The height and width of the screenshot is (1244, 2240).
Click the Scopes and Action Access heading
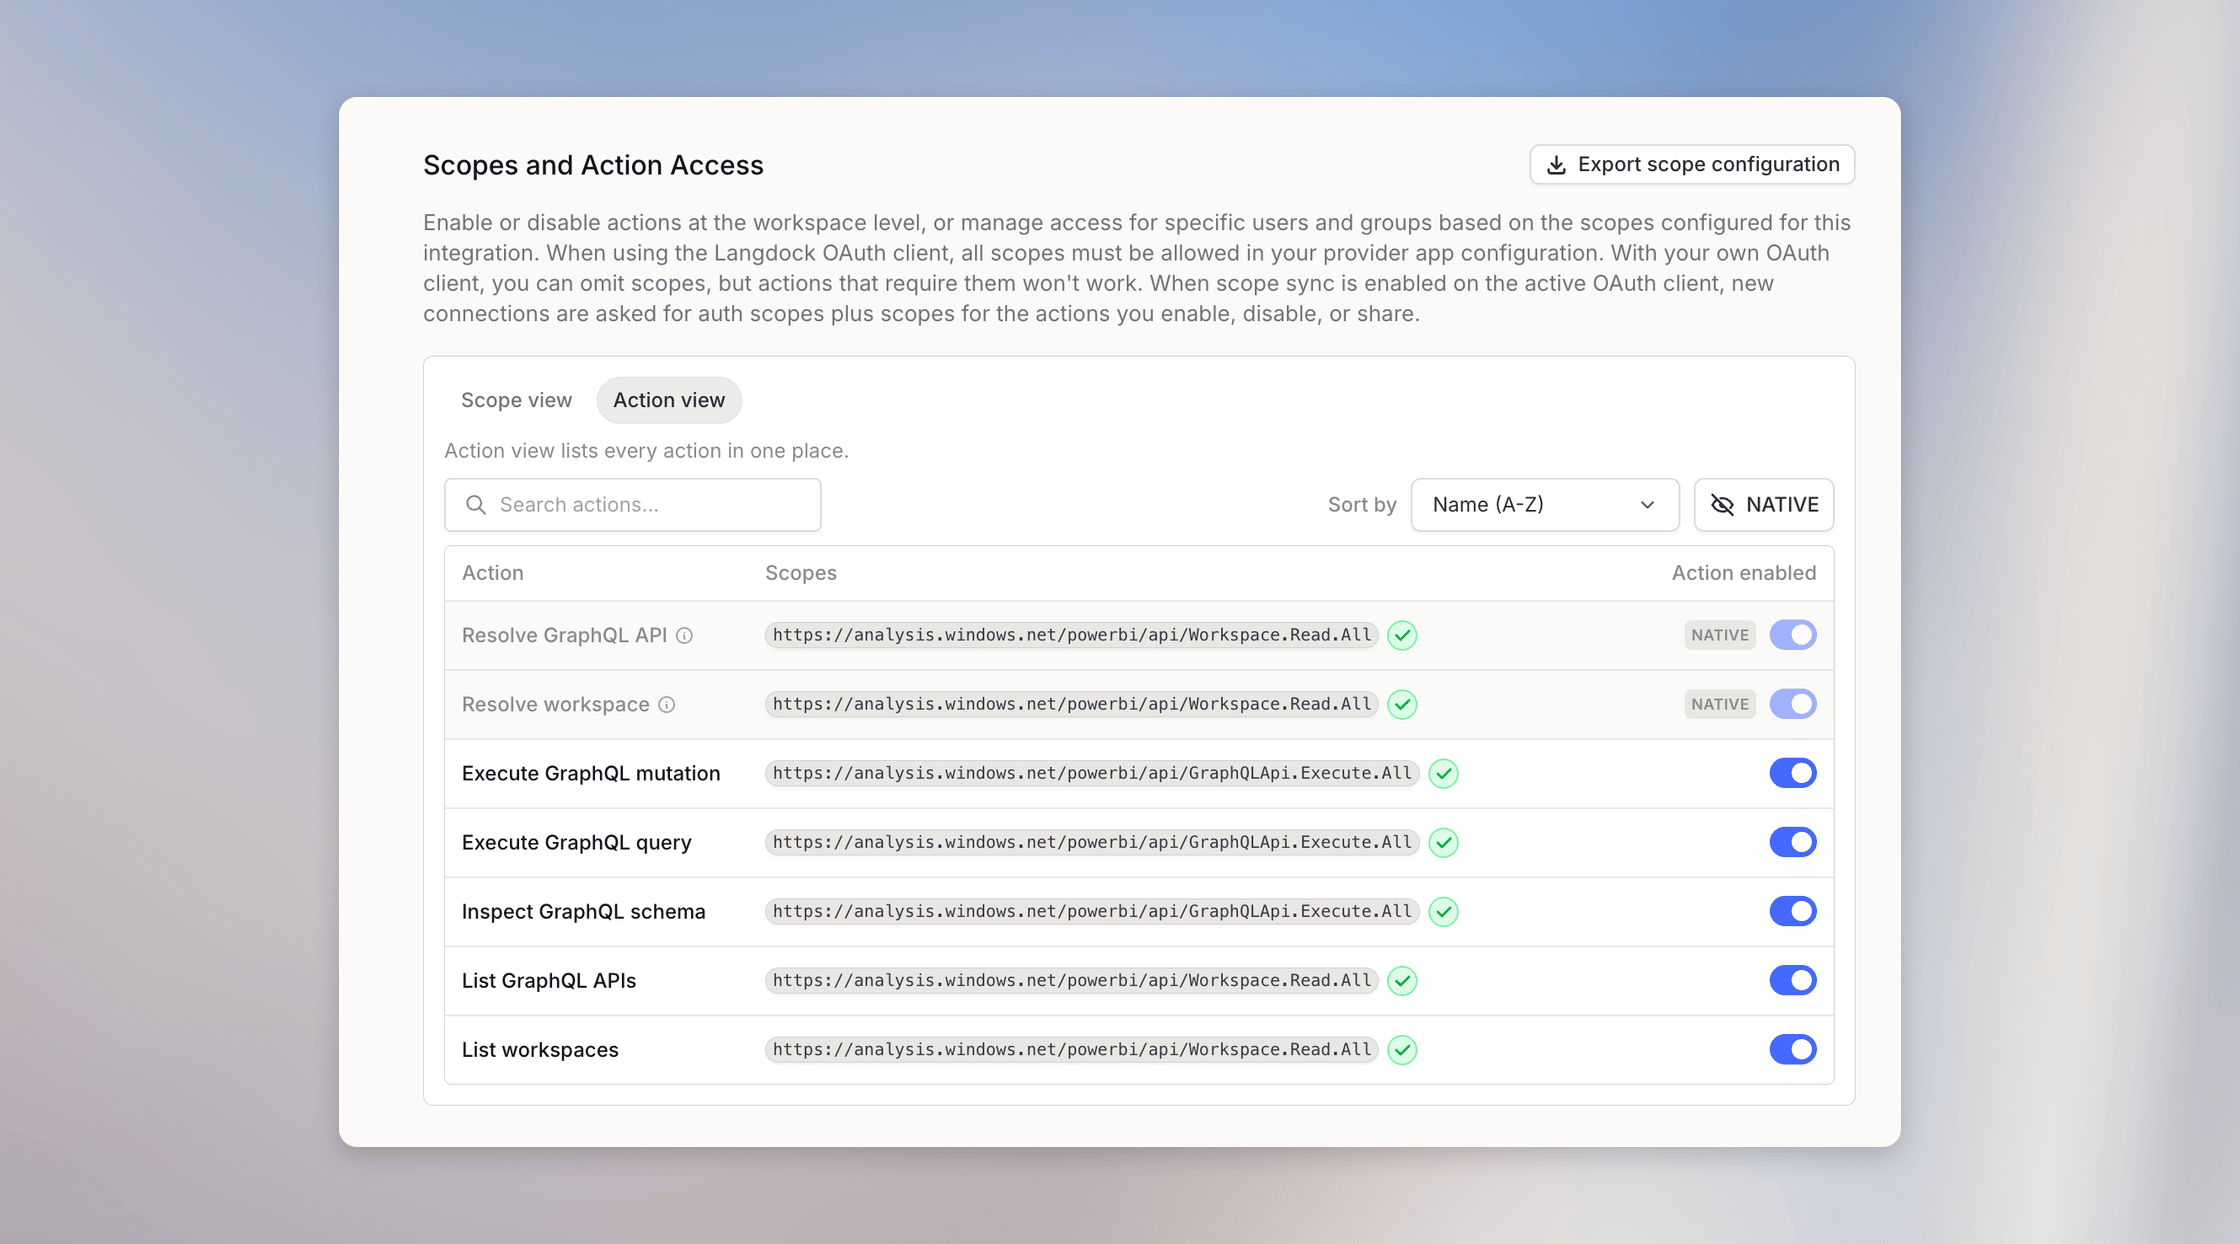point(593,165)
